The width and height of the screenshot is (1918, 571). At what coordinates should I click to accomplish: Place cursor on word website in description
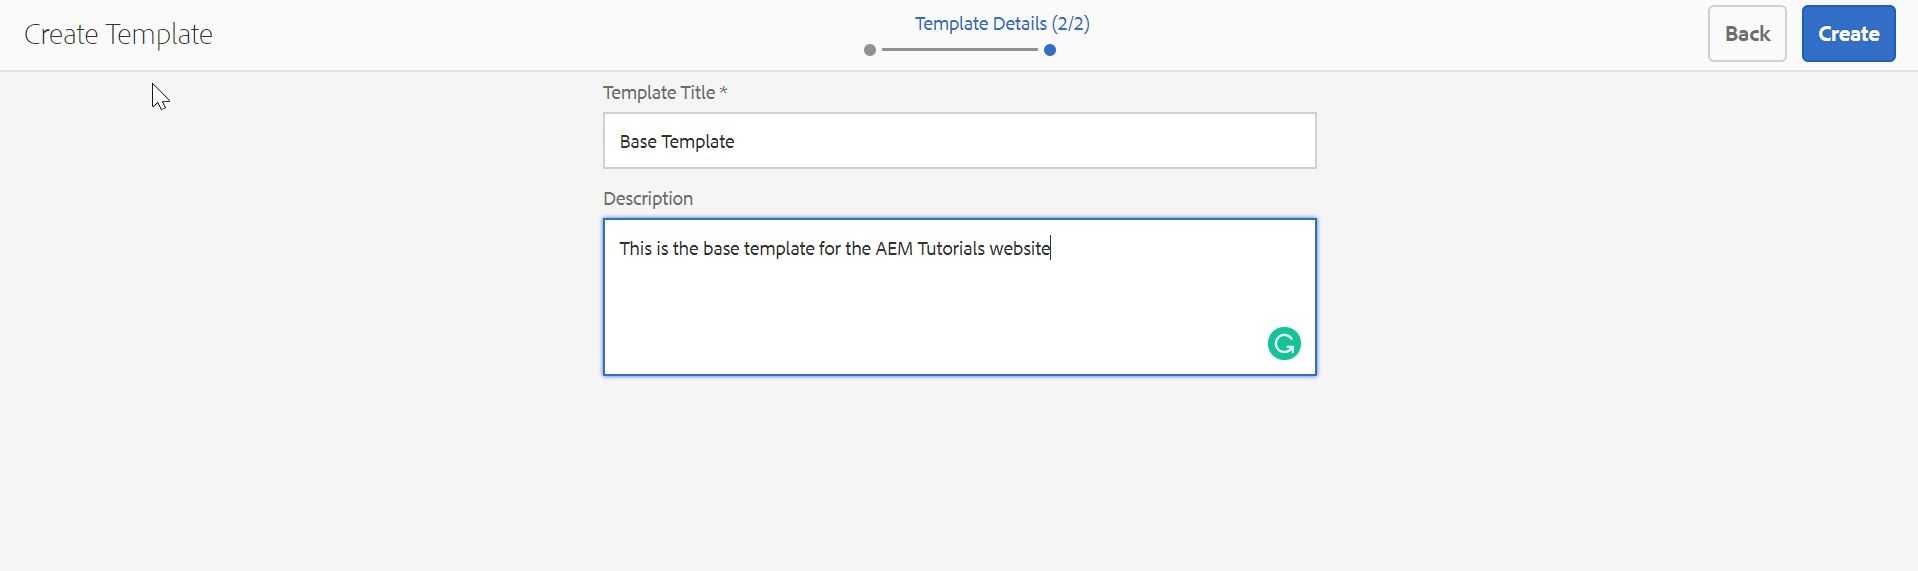click(x=1020, y=248)
